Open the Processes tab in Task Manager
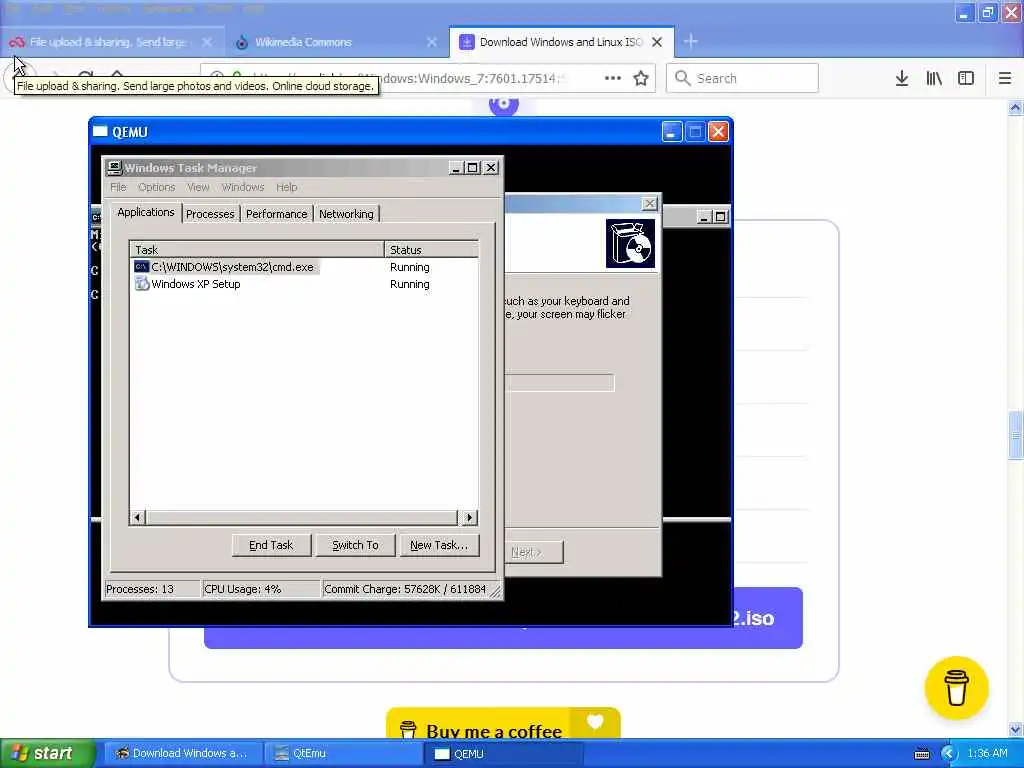 (x=210, y=214)
